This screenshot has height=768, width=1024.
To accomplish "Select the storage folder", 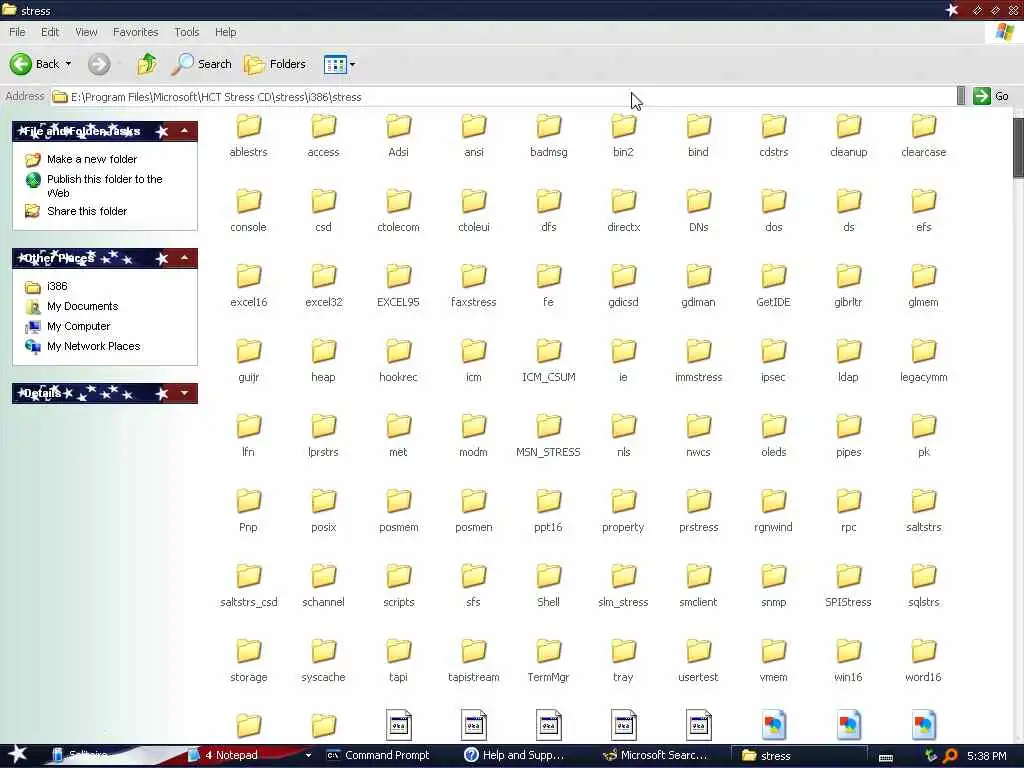I will point(248,662).
